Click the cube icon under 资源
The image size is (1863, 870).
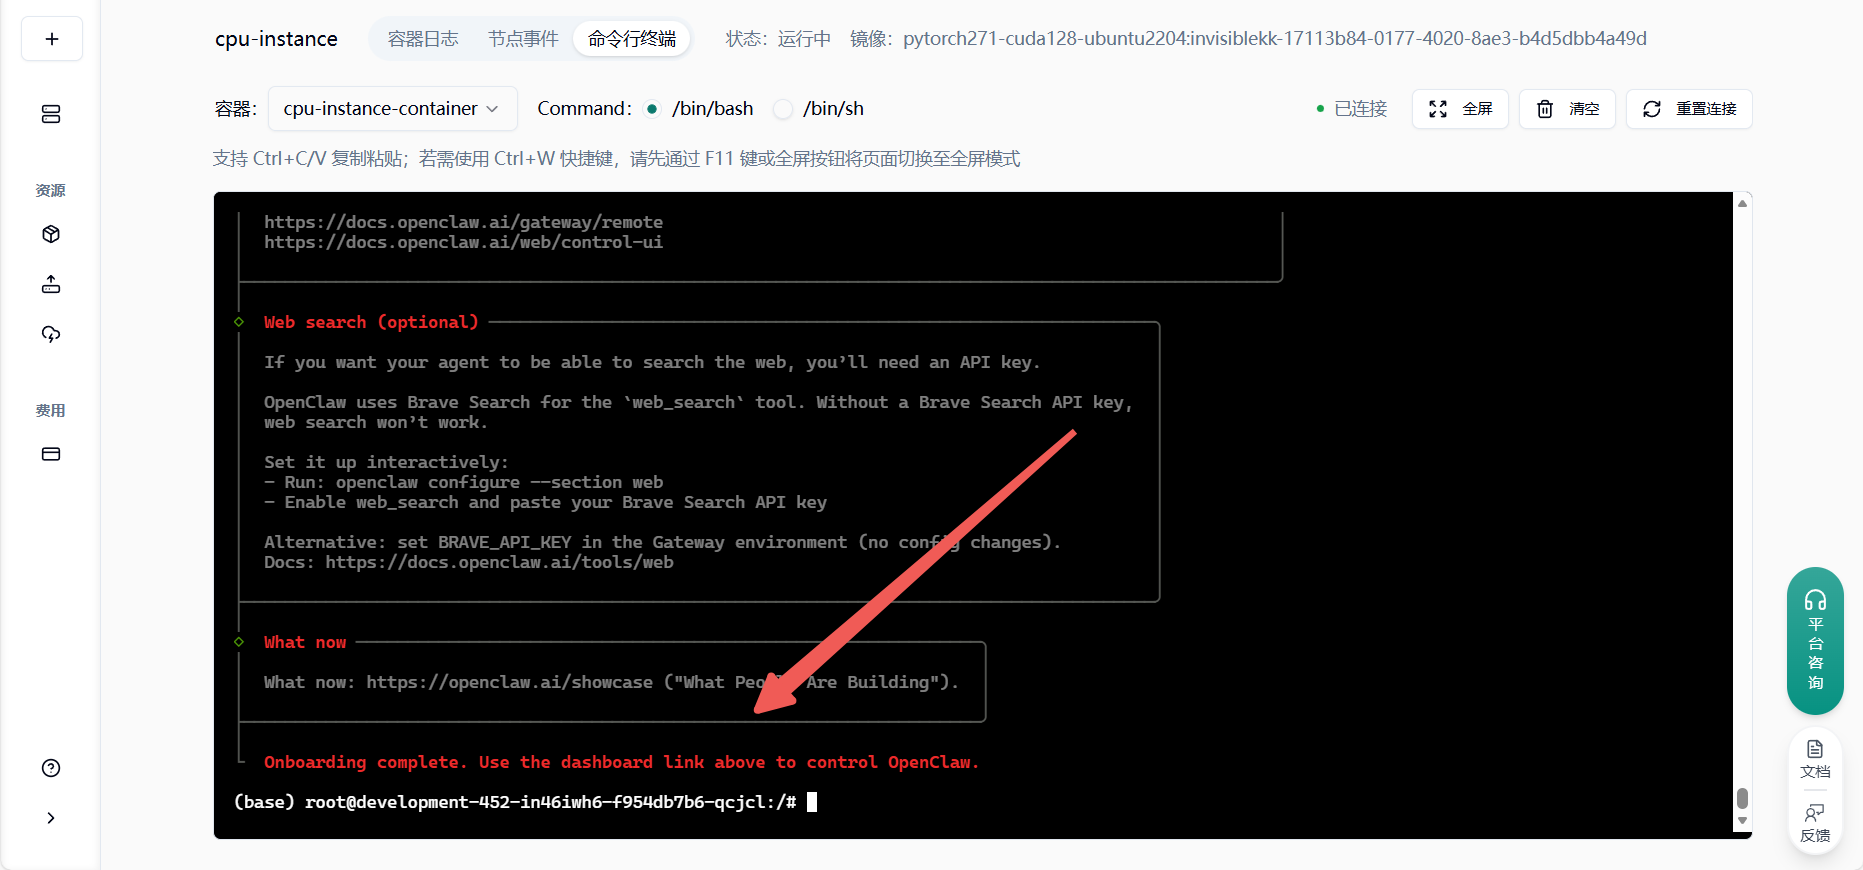51,234
